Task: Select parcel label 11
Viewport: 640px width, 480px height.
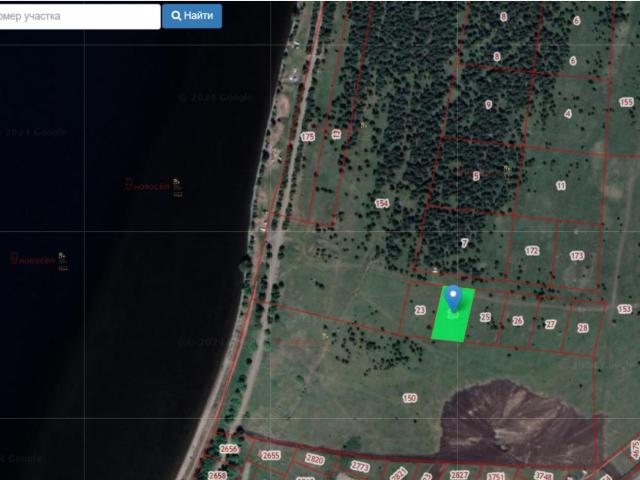Action: click(x=560, y=186)
